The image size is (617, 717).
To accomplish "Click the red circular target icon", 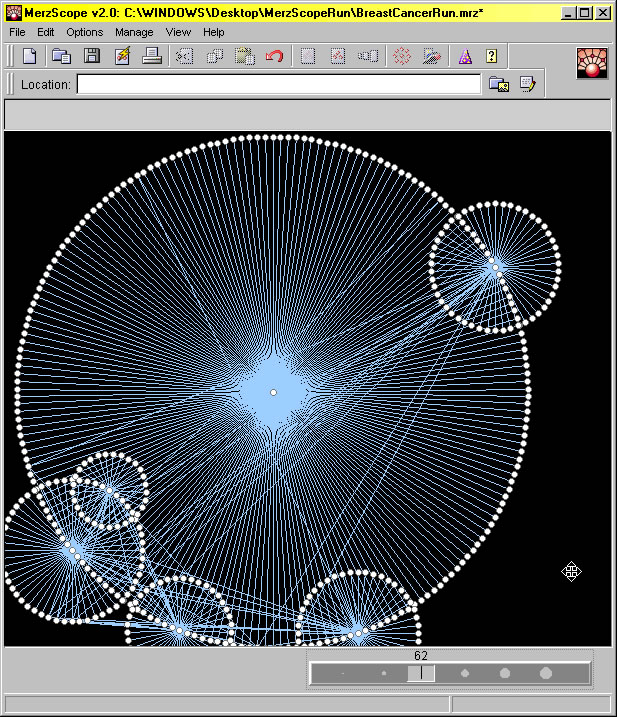I will tap(401, 56).
